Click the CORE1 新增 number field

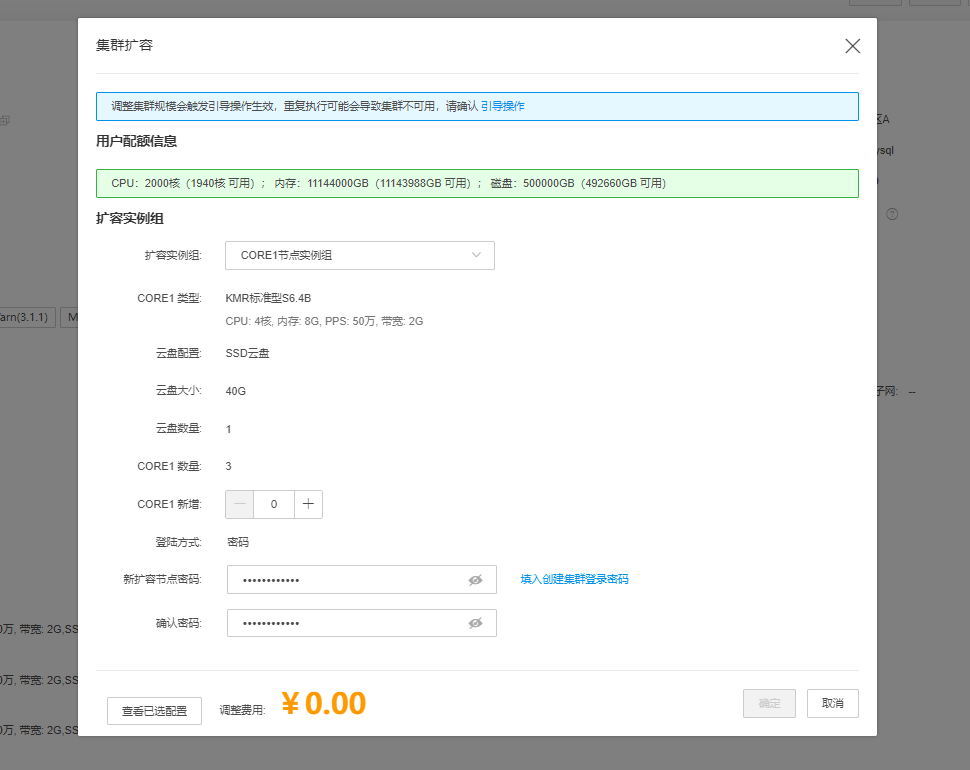(274, 504)
